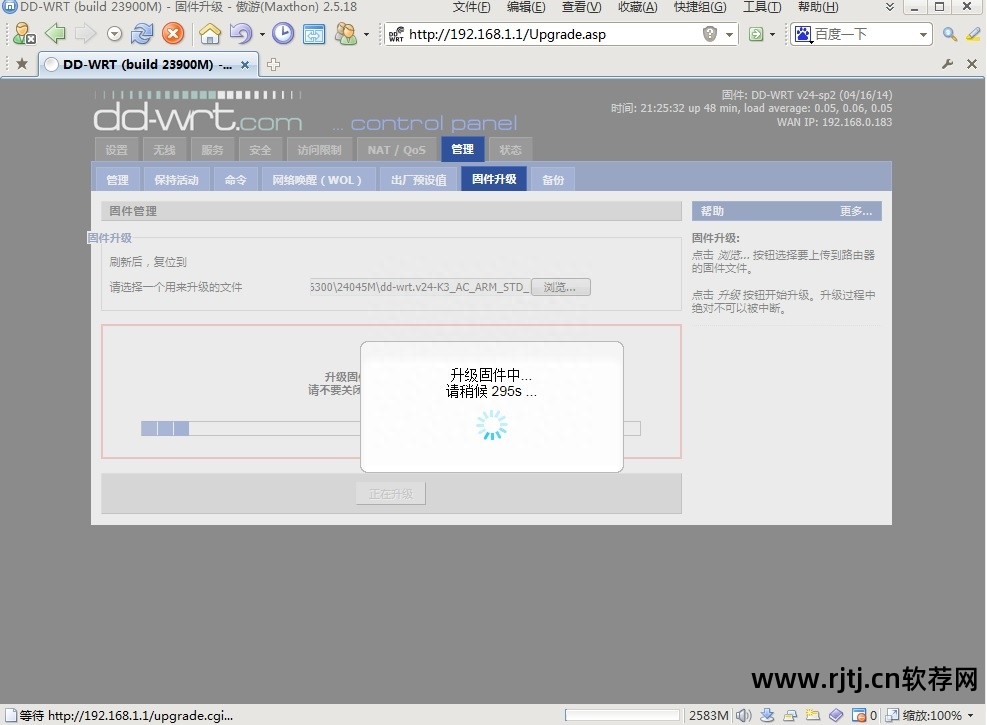The width and height of the screenshot is (987, 725).
Task: Expand the Go button dropdown arrow
Action: [x=772, y=35]
